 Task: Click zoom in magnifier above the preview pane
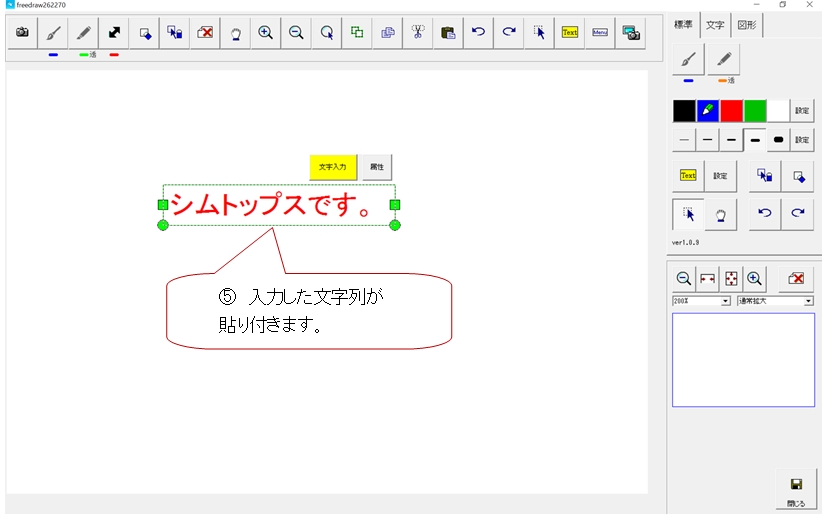(754, 279)
